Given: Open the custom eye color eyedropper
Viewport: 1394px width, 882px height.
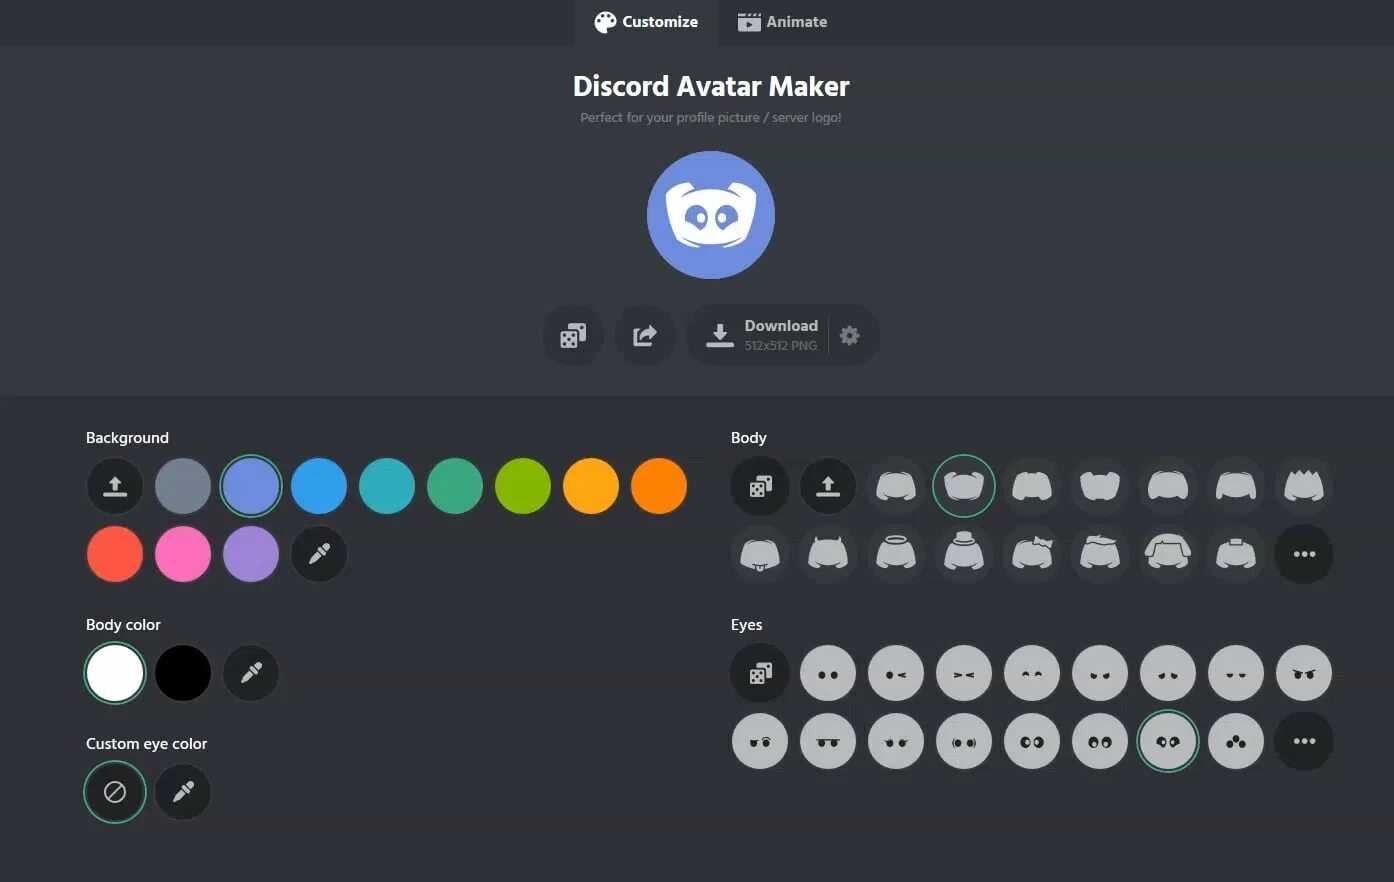Looking at the screenshot, I should click(183, 792).
